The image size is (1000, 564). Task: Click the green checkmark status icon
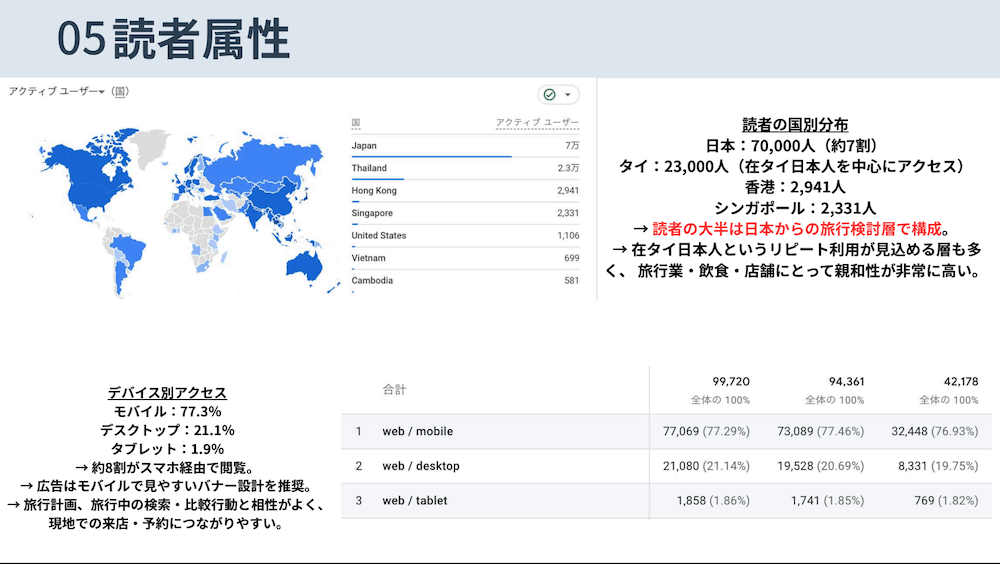(x=548, y=95)
